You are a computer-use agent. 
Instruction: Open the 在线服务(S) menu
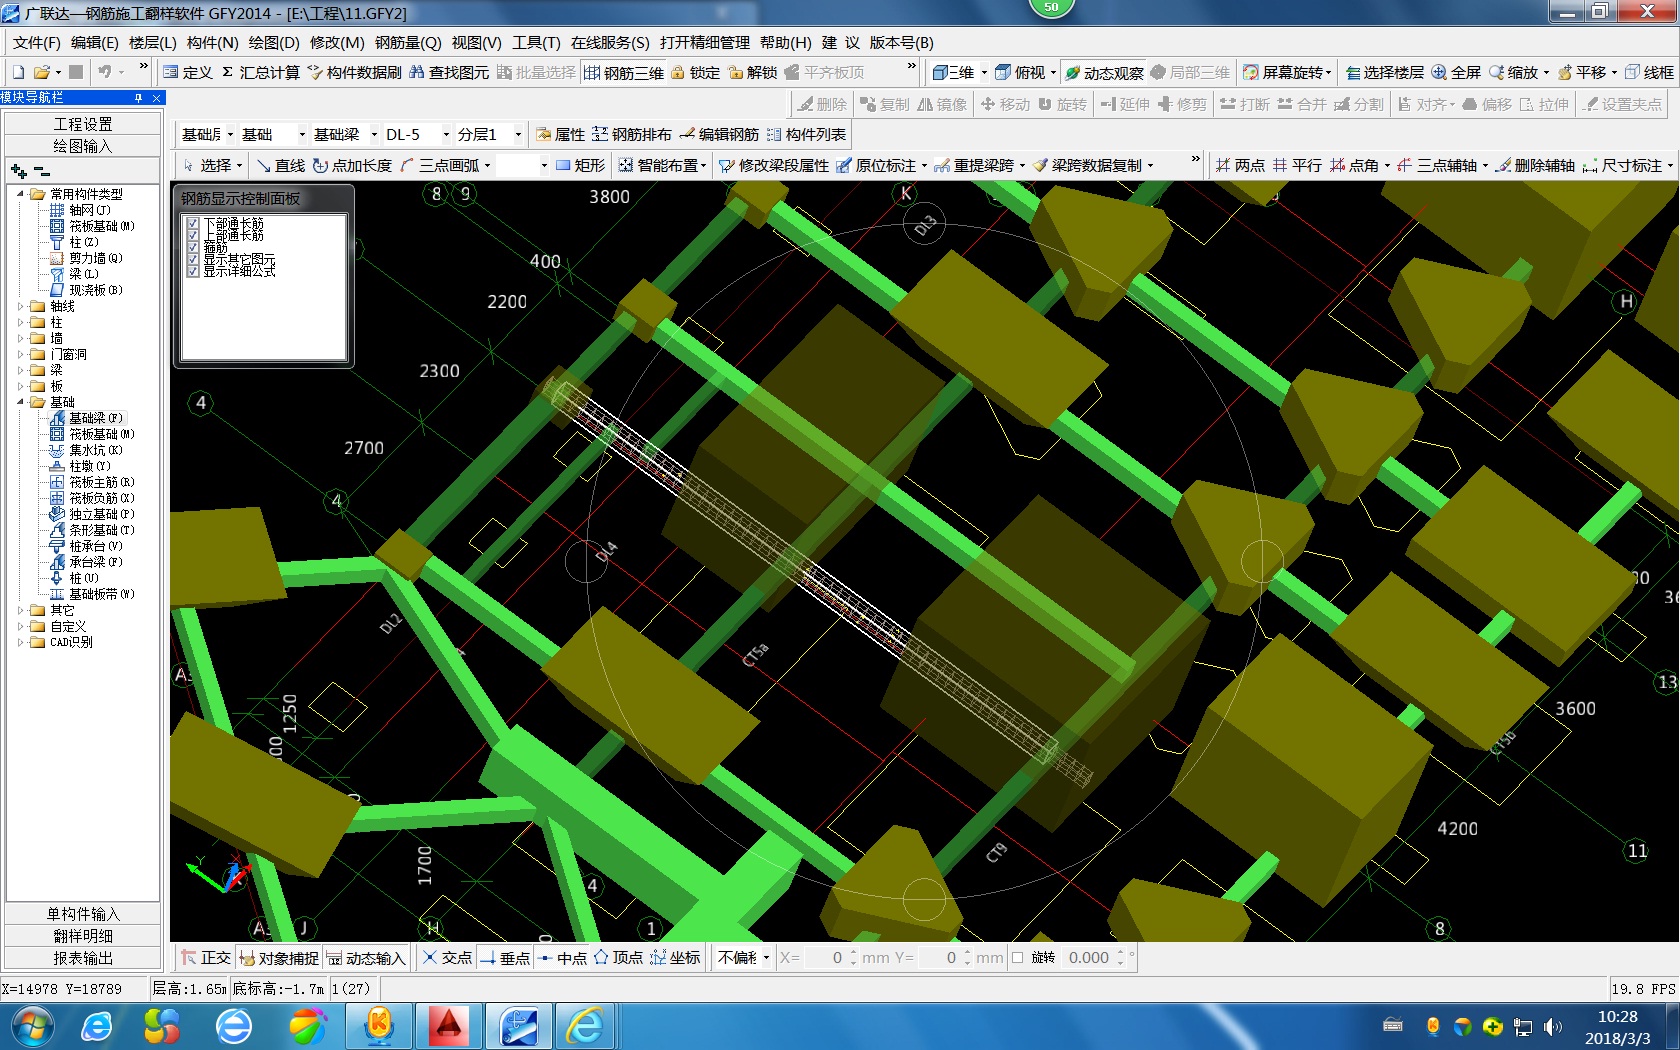point(610,42)
